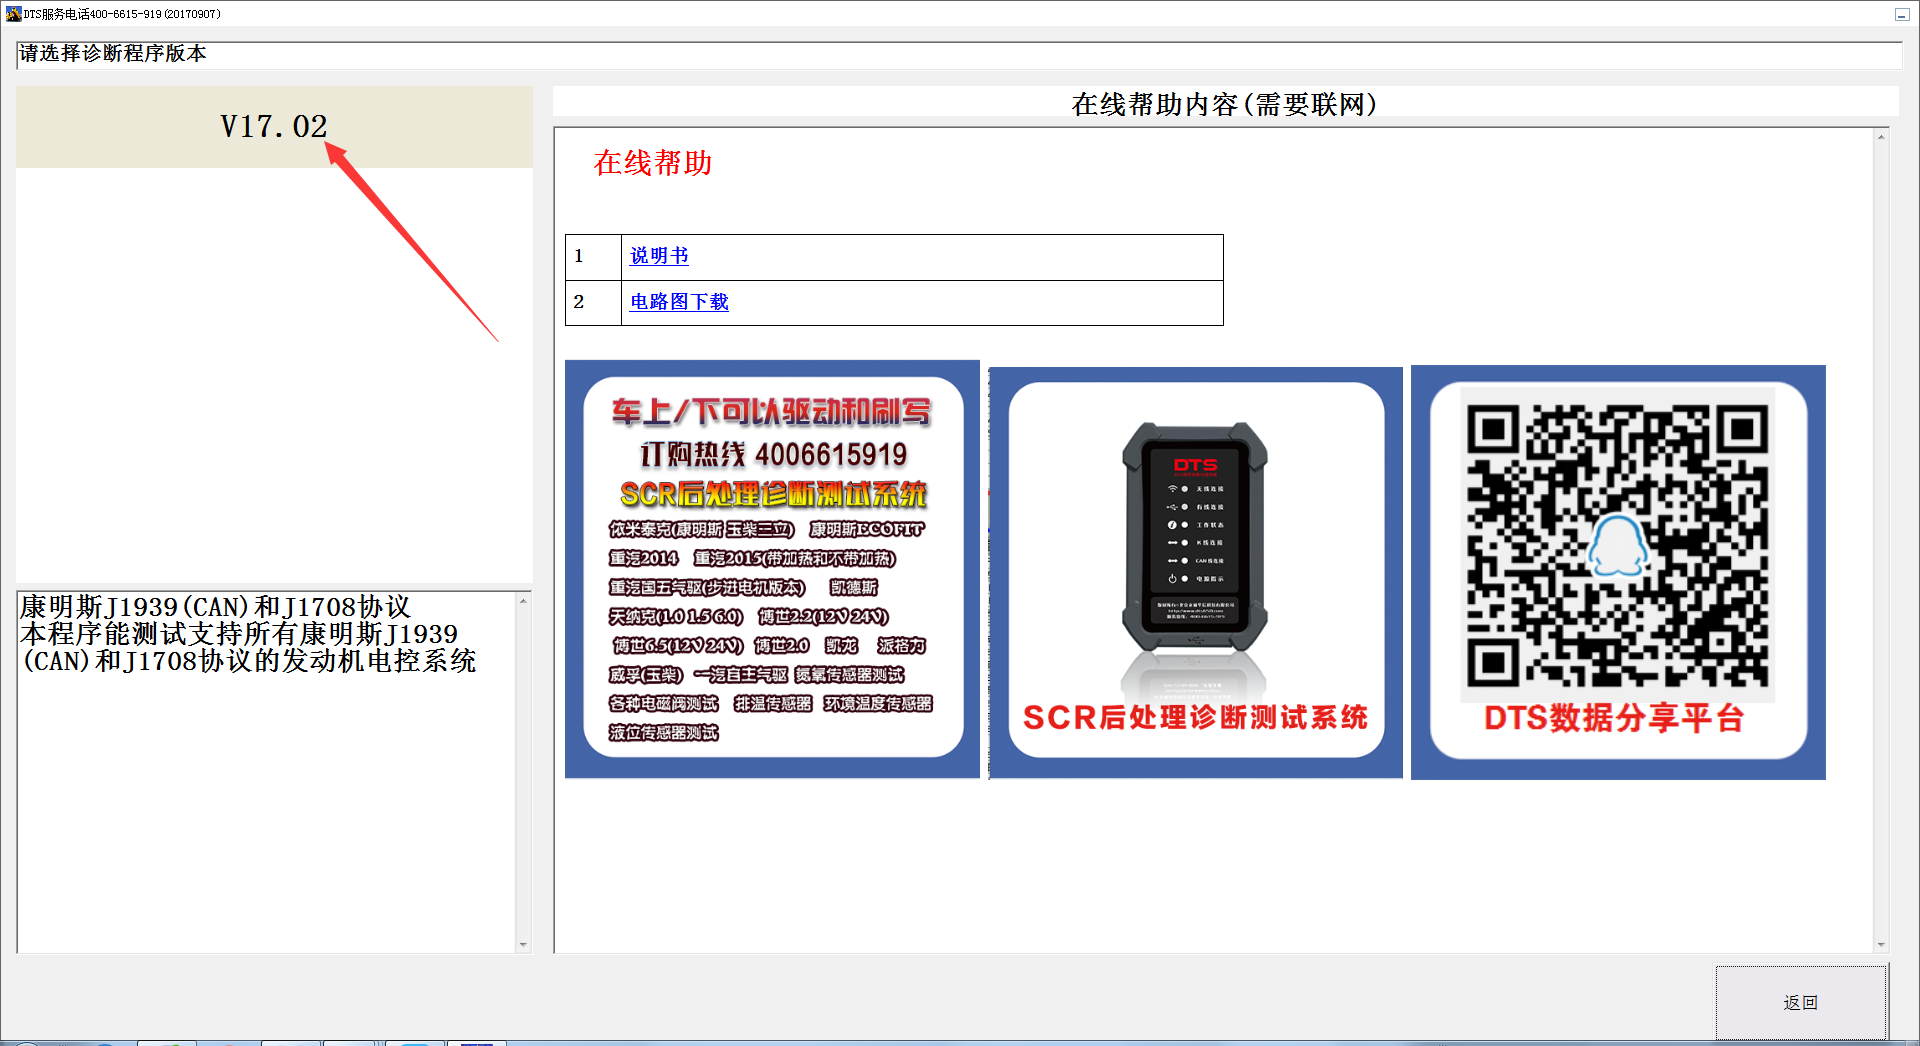Open the 电路图下载 circuit diagram link
This screenshot has width=1920, height=1046.
tap(679, 302)
